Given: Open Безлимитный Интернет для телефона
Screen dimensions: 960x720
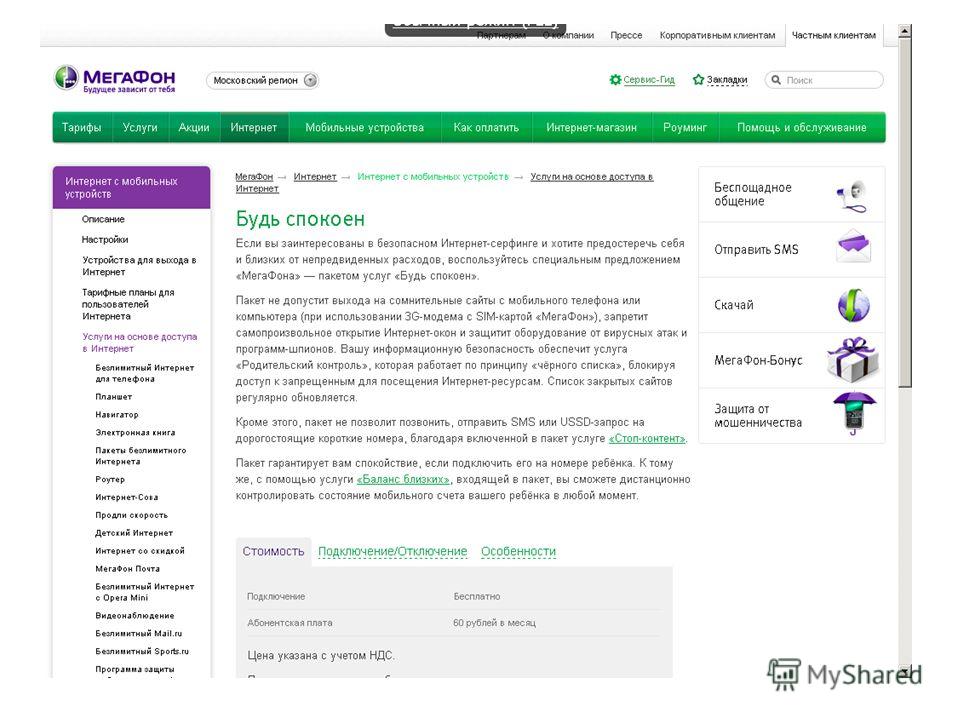Looking at the screenshot, I should 144,373.
